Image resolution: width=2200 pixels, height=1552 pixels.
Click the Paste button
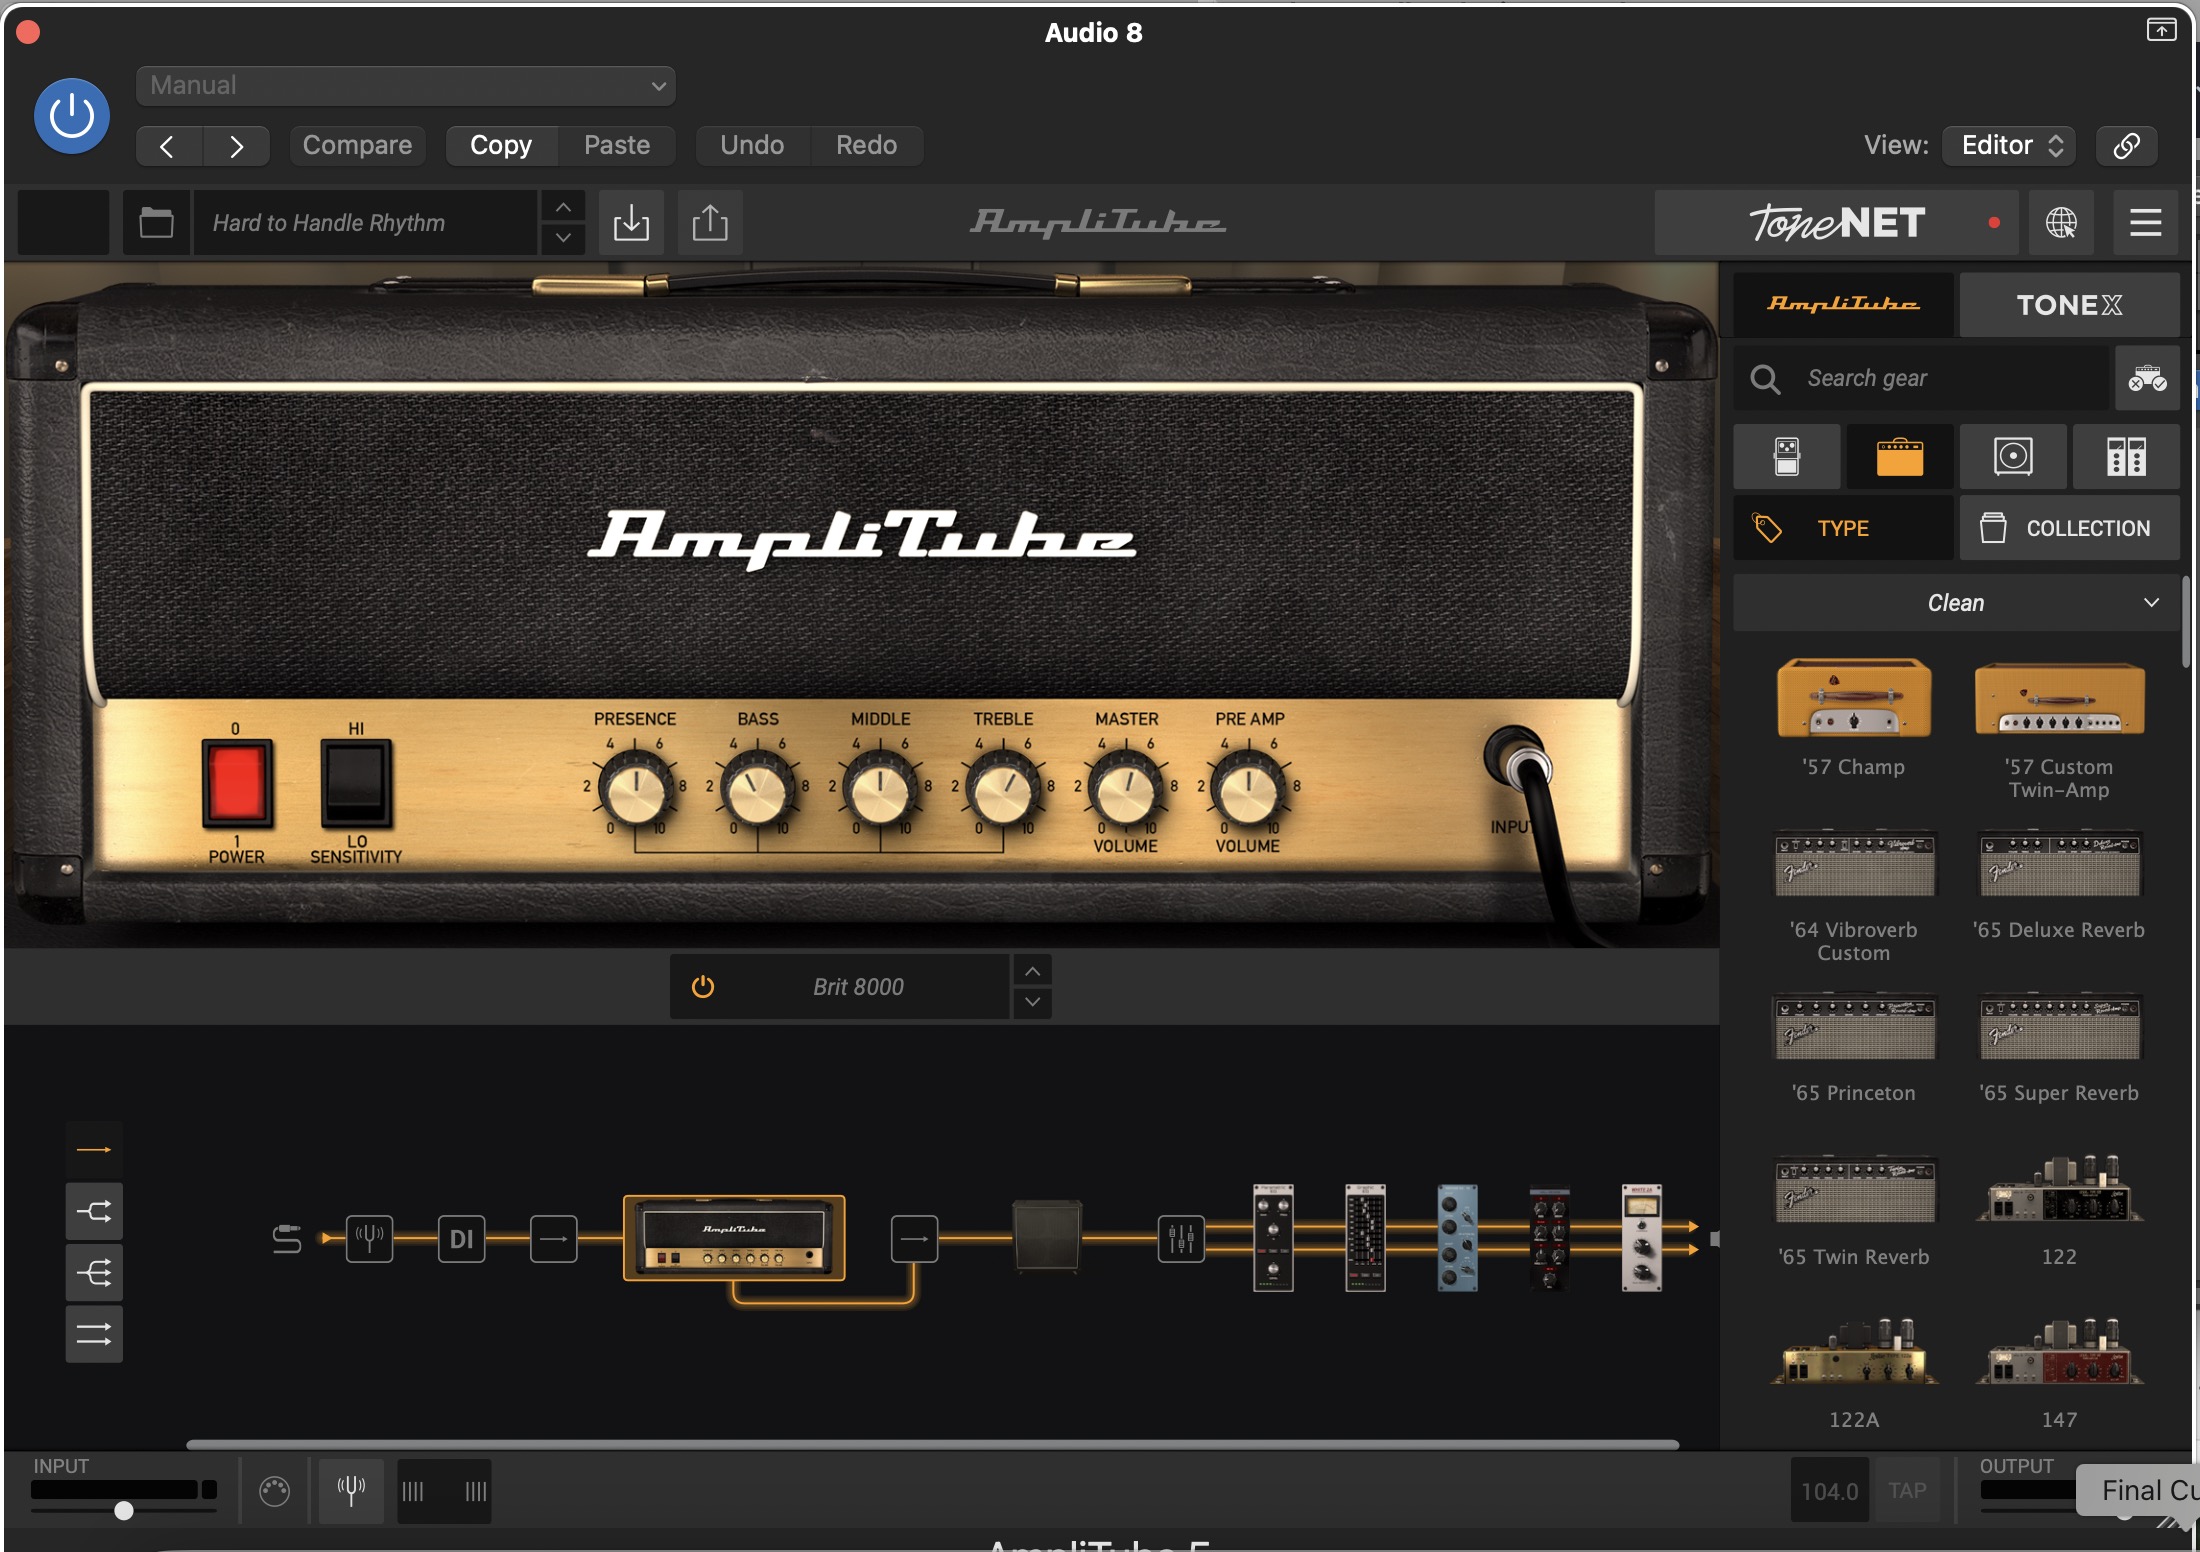tap(617, 146)
